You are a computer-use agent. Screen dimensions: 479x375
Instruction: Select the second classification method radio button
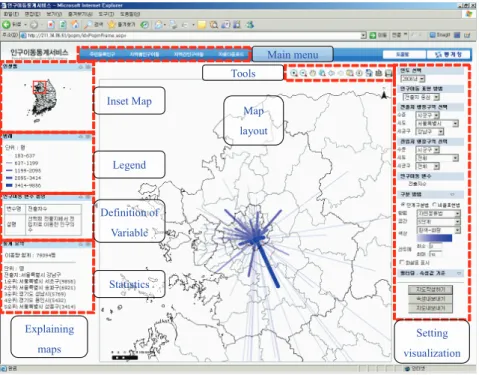pos(434,204)
